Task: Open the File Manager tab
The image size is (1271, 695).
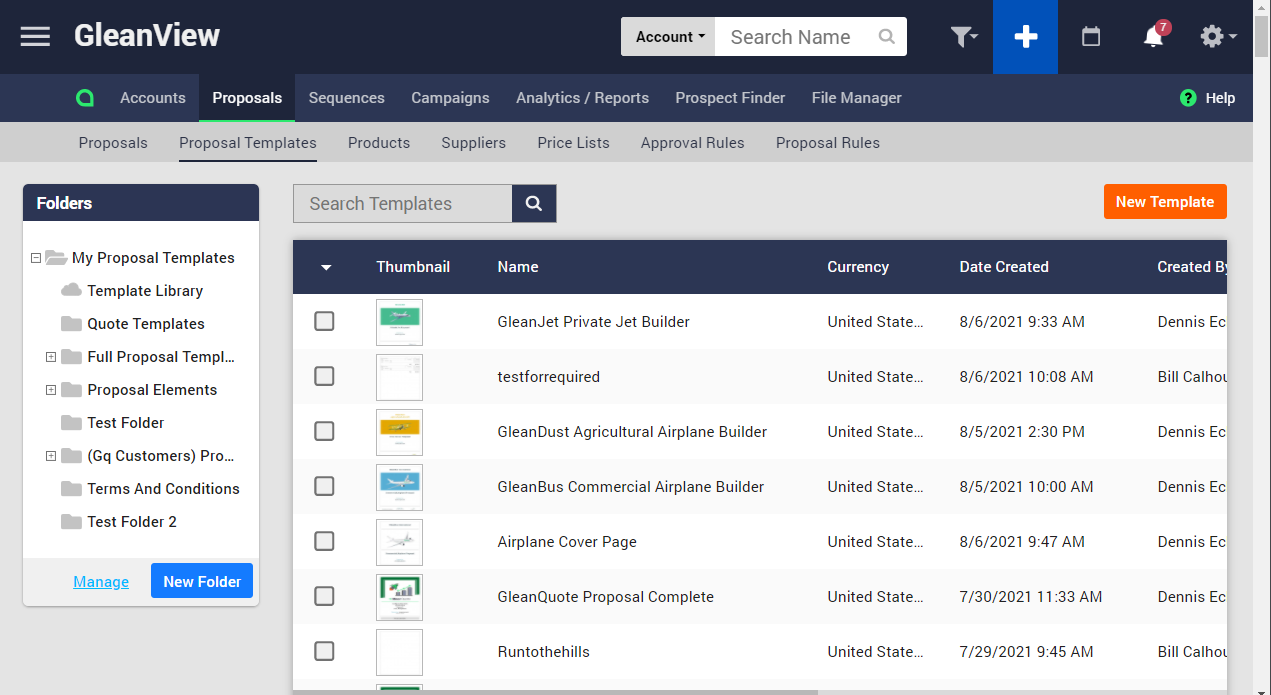Action: (857, 98)
